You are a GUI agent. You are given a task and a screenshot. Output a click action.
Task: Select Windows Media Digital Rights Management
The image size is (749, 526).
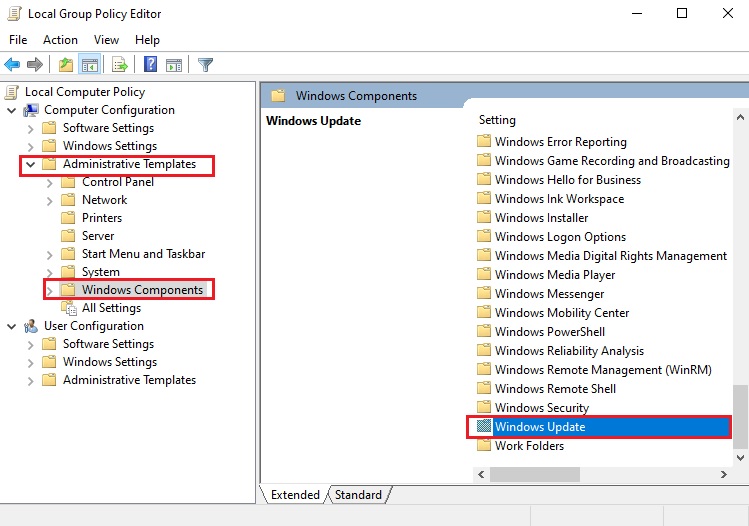click(x=611, y=256)
